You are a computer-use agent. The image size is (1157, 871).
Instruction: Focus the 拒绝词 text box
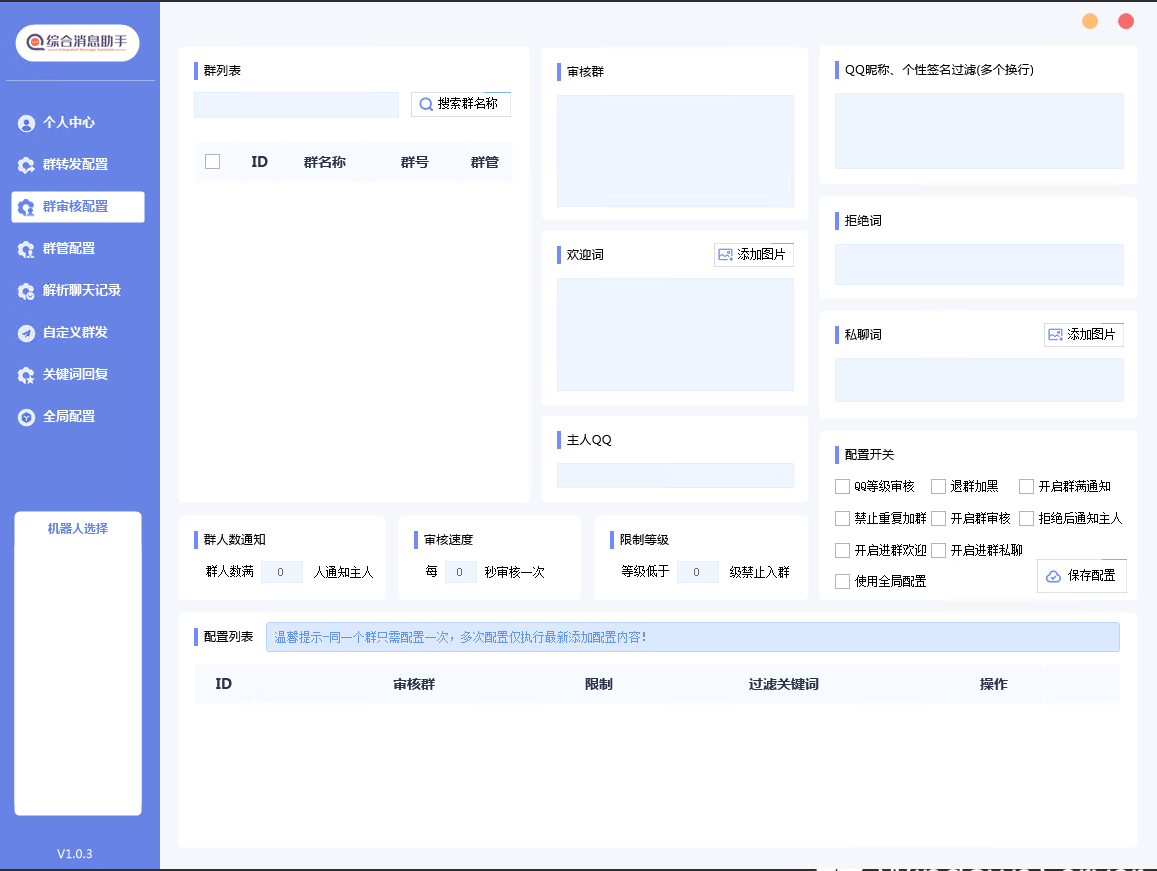point(978,265)
